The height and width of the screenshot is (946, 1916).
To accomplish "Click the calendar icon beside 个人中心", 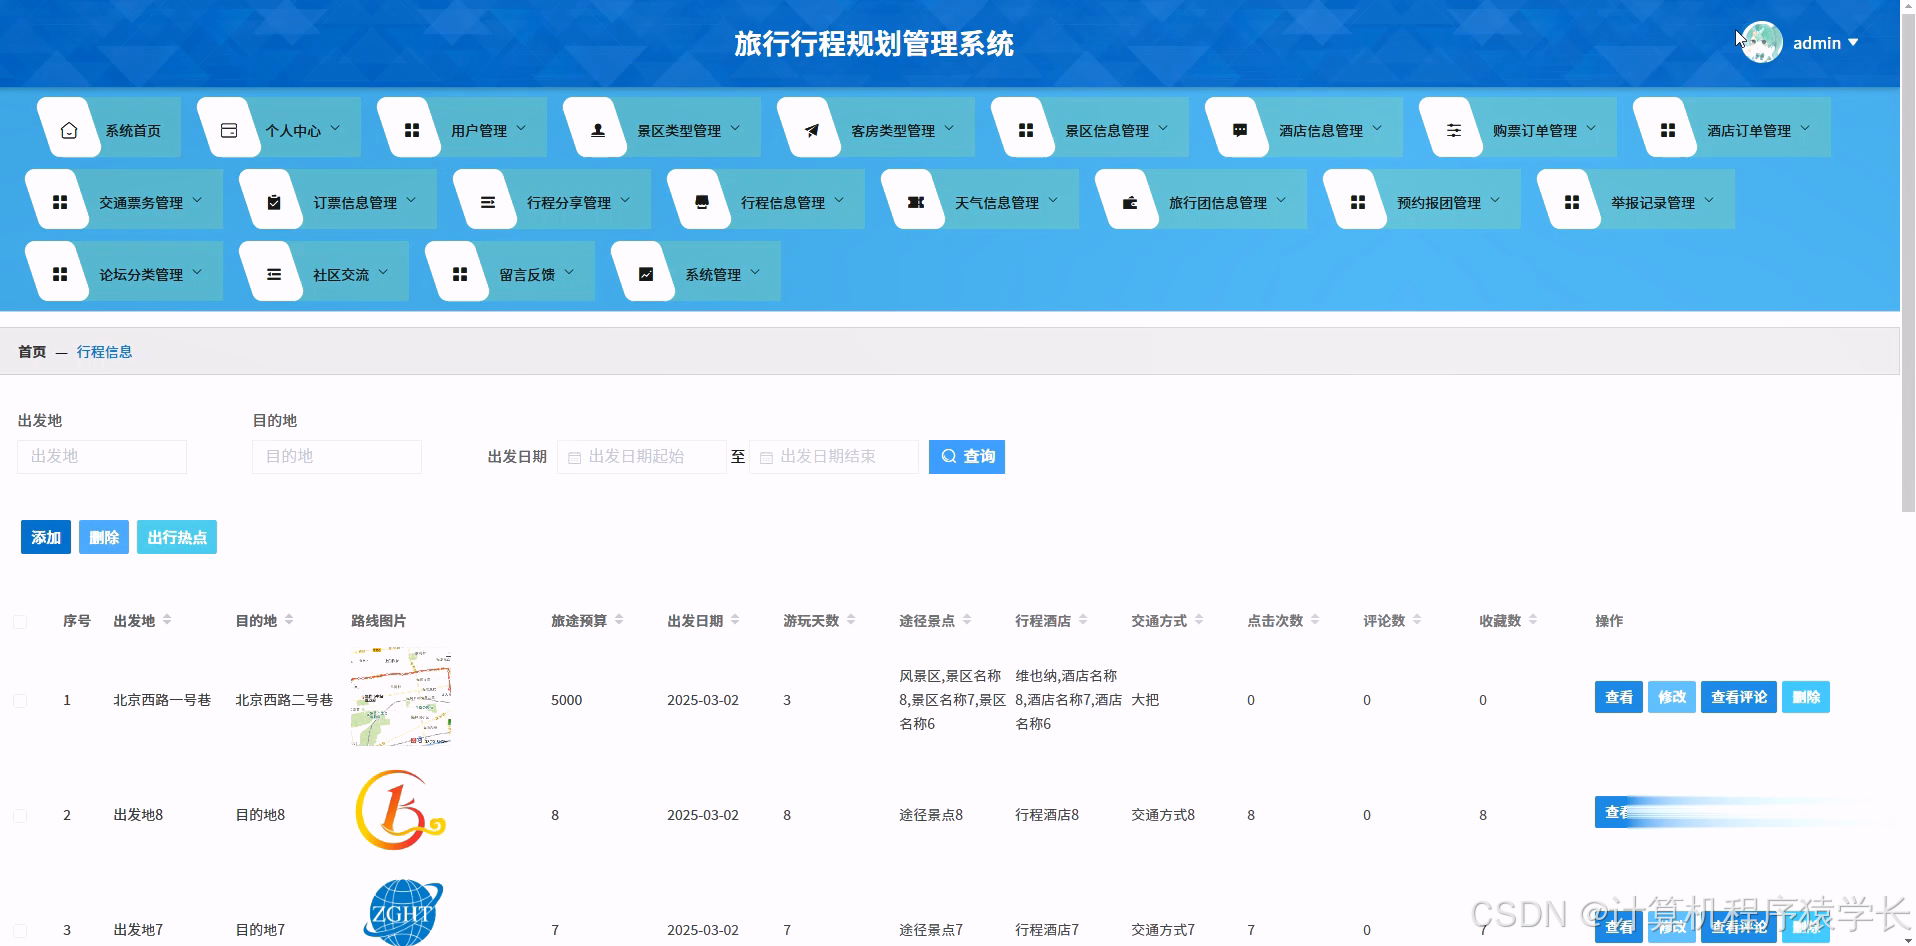I will [x=228, y=128].
